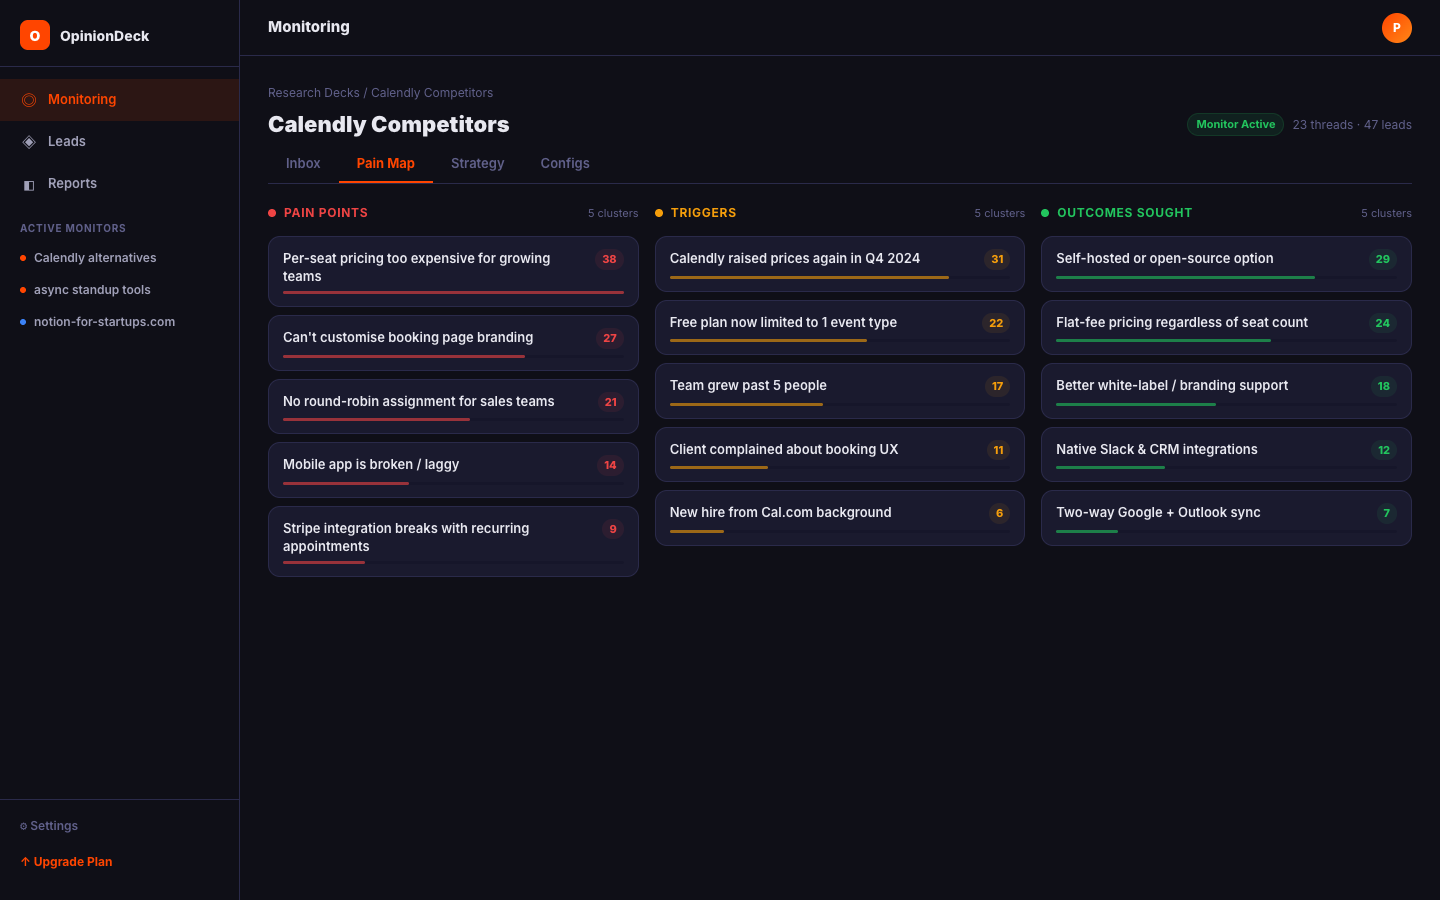Open Reports via its panel icon
The height and width of the screenshot is (900, 1440).
[x=28, y=183]
